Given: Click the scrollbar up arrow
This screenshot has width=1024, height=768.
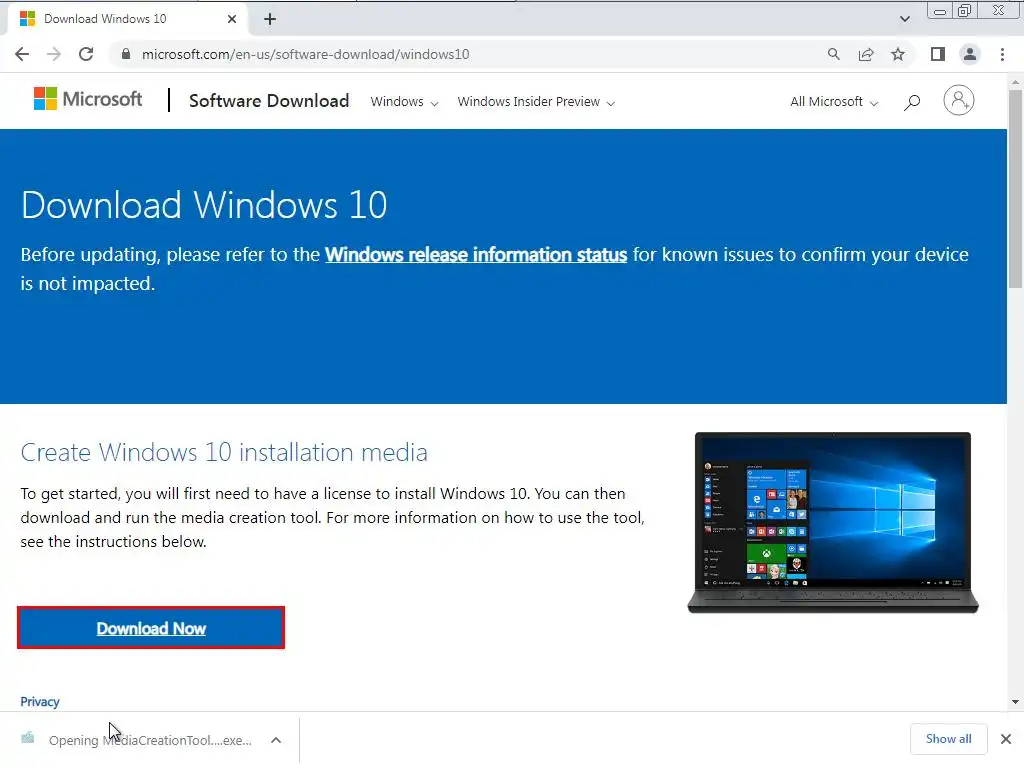Looking at the screenshot, I should coord(1015,82).
